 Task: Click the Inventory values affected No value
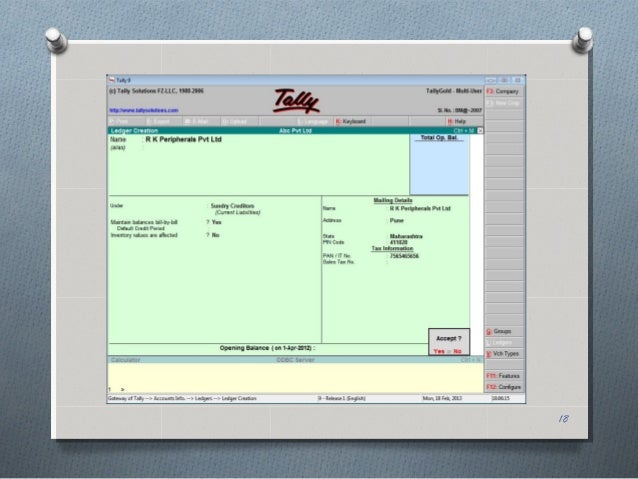coord(216,235)
